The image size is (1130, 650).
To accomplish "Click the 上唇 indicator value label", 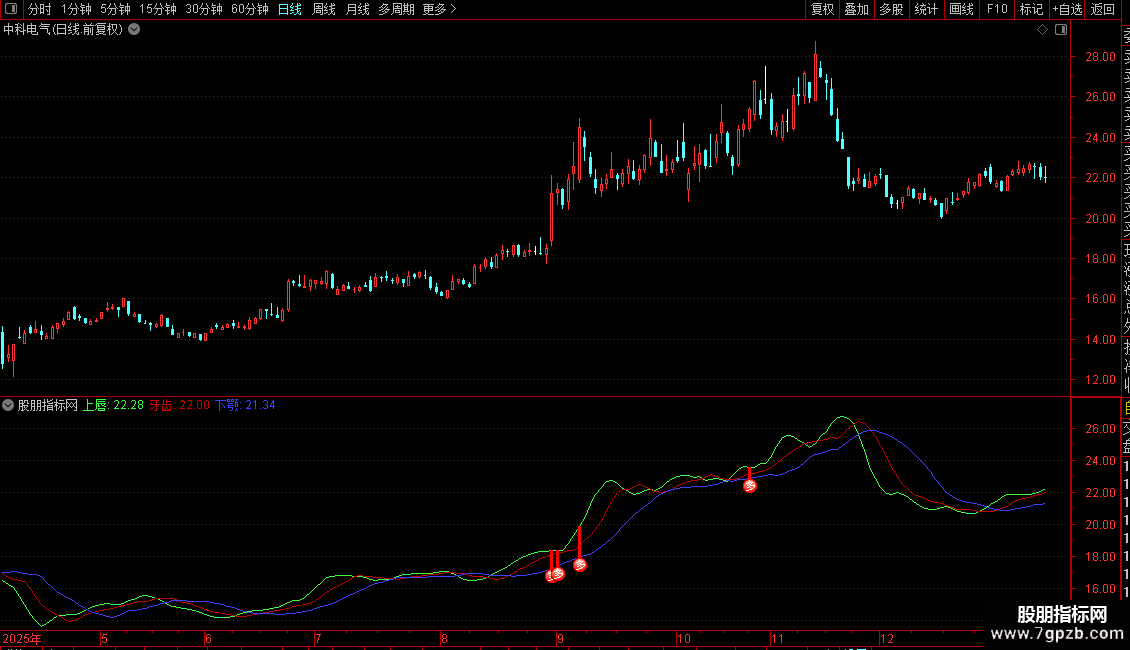I will pos(113,405).
